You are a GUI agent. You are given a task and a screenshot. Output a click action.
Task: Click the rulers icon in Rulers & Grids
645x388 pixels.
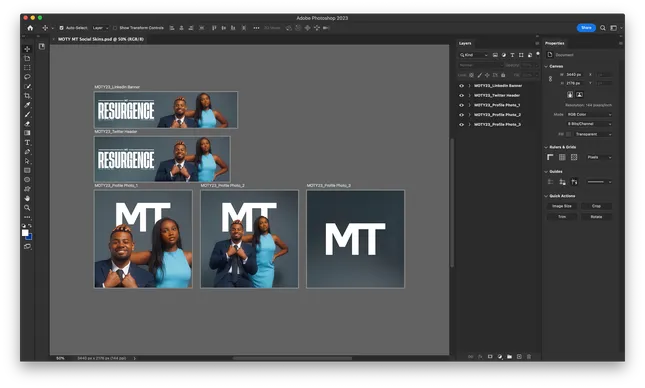click(550, 157)
